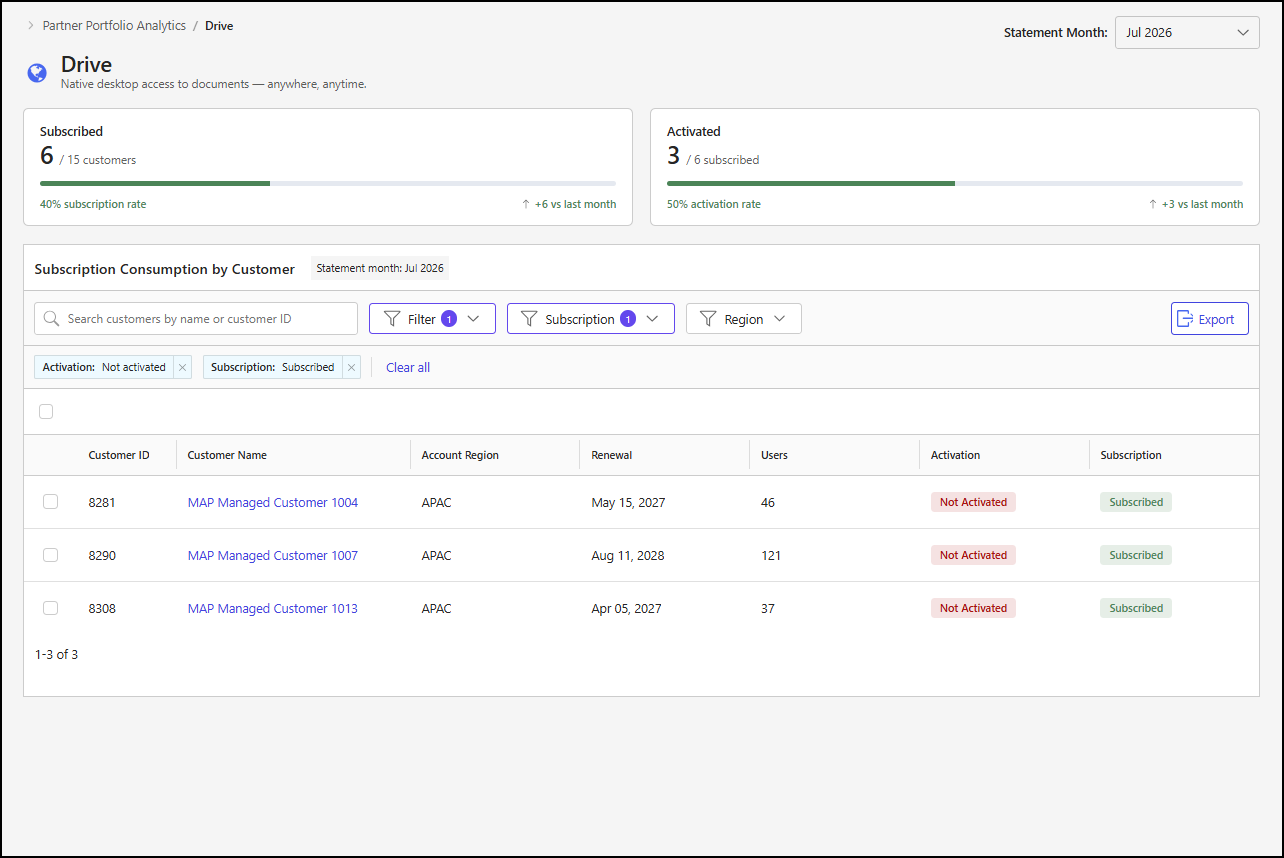1284x858 pixels.
Task: Click the Subscription count badge showing 1
Action: (x=628, y=319)
